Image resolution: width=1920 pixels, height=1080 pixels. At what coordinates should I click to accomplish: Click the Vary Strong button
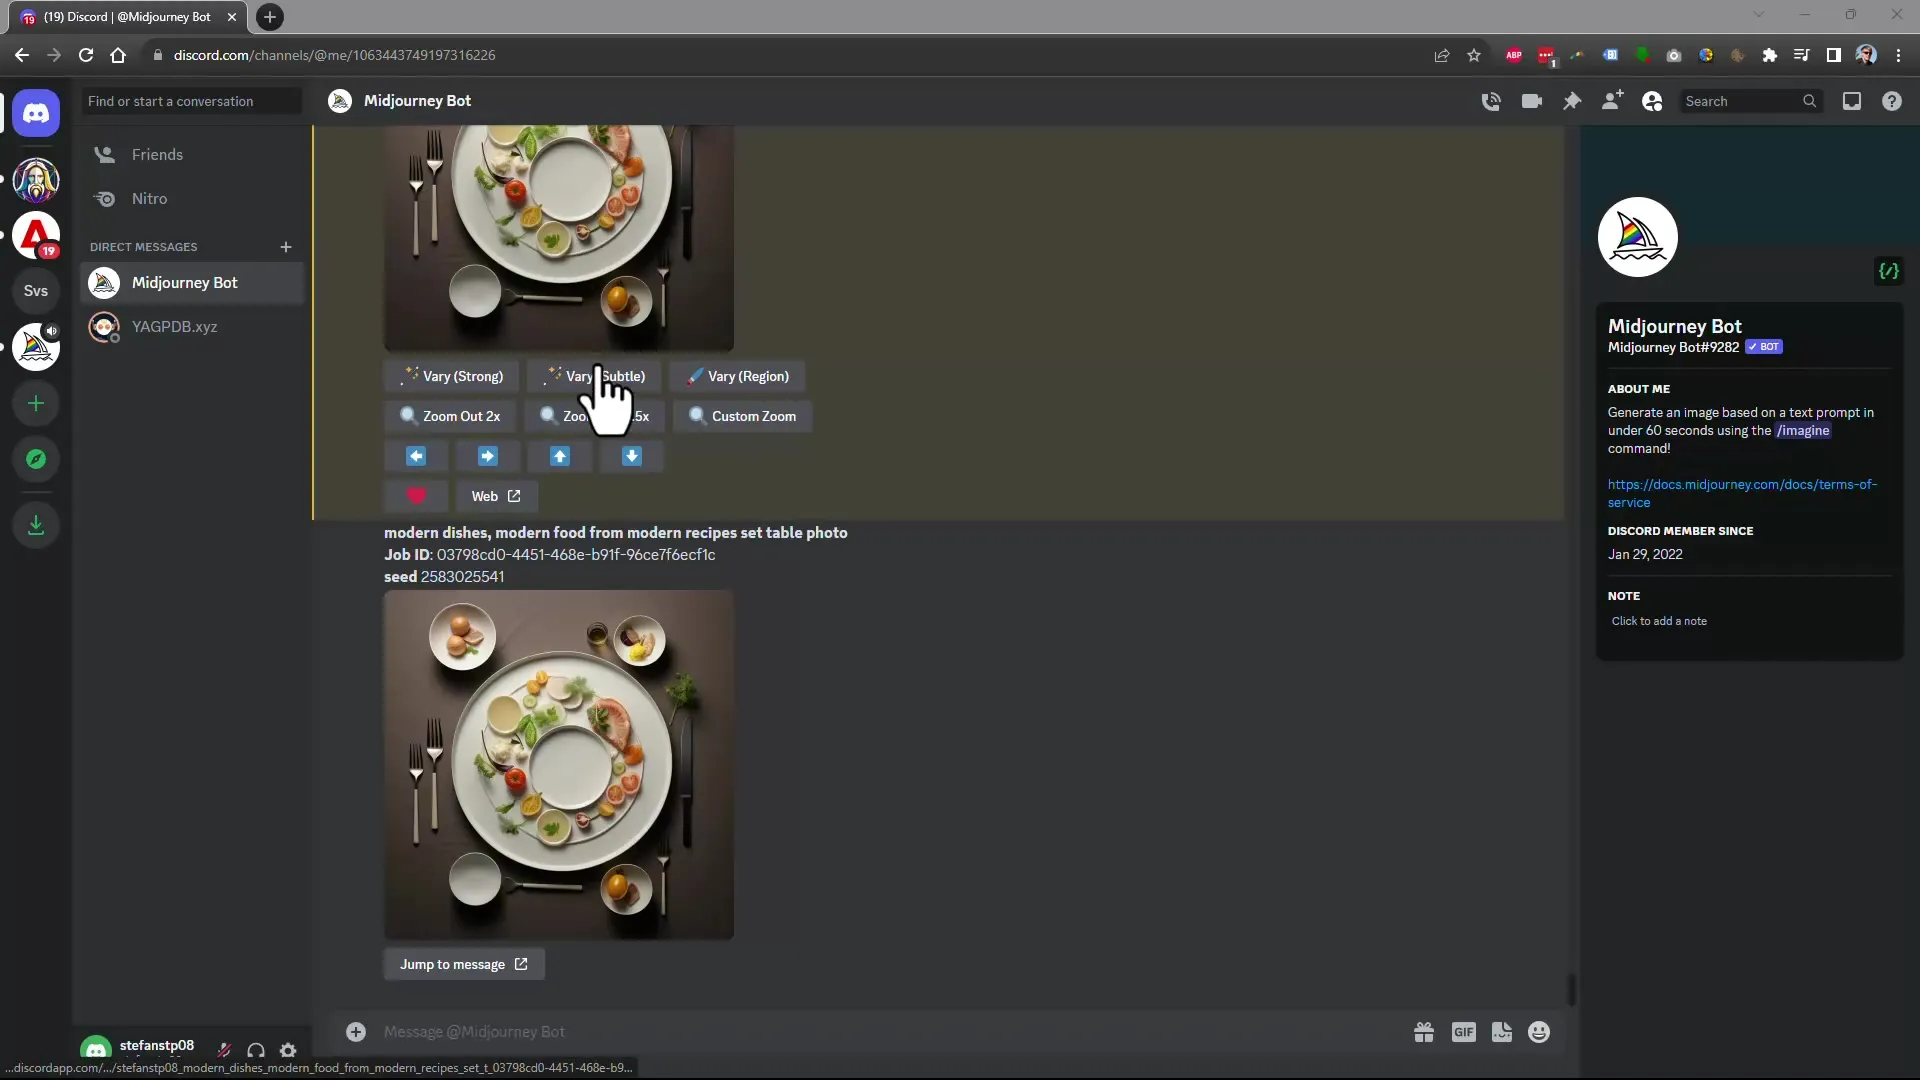point(452,376)
